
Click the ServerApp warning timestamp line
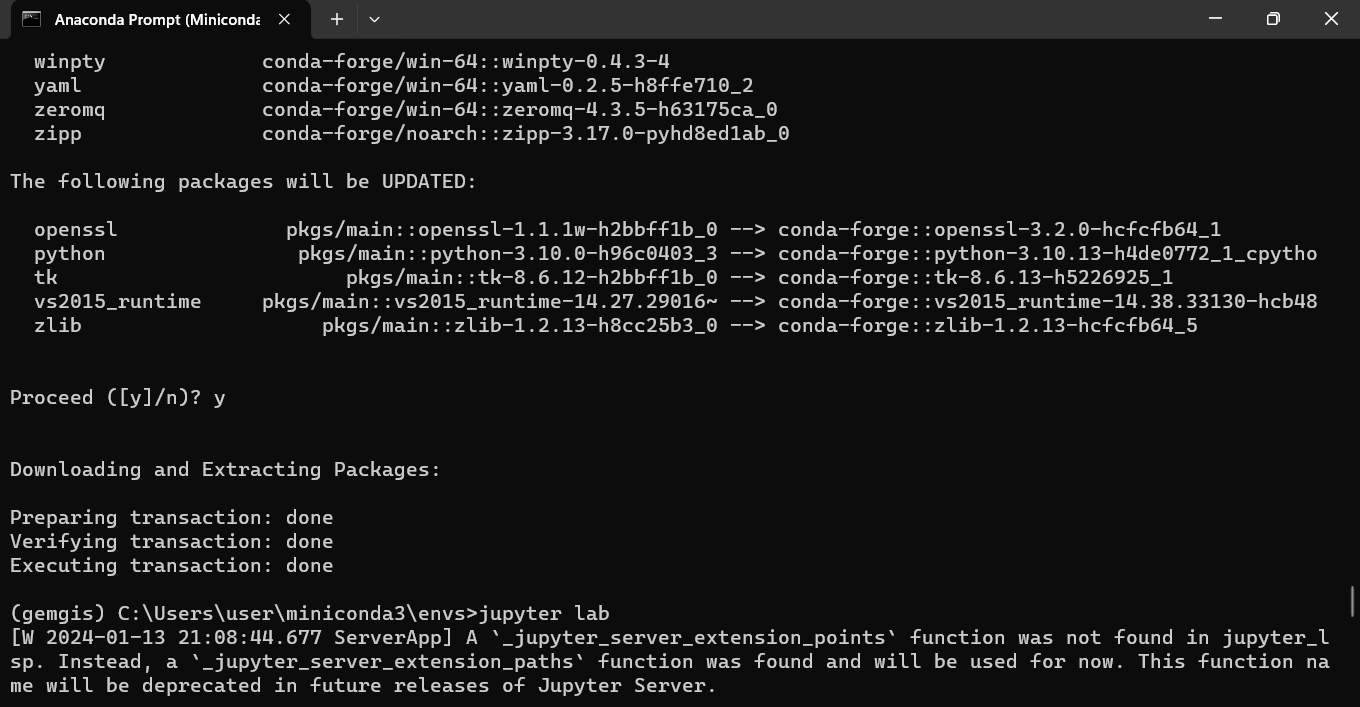coord(670,637)
